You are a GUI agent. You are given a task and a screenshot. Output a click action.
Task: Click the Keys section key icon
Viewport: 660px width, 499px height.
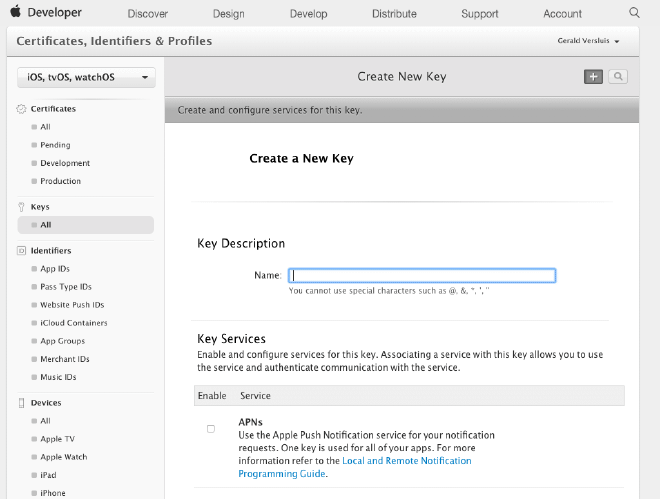(21, 207)
